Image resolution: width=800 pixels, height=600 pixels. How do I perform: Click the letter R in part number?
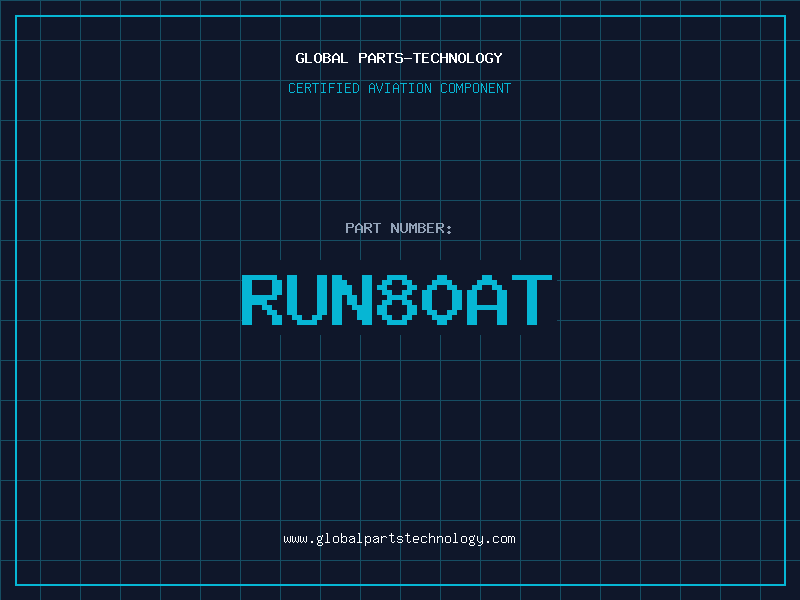pos(261,300)
